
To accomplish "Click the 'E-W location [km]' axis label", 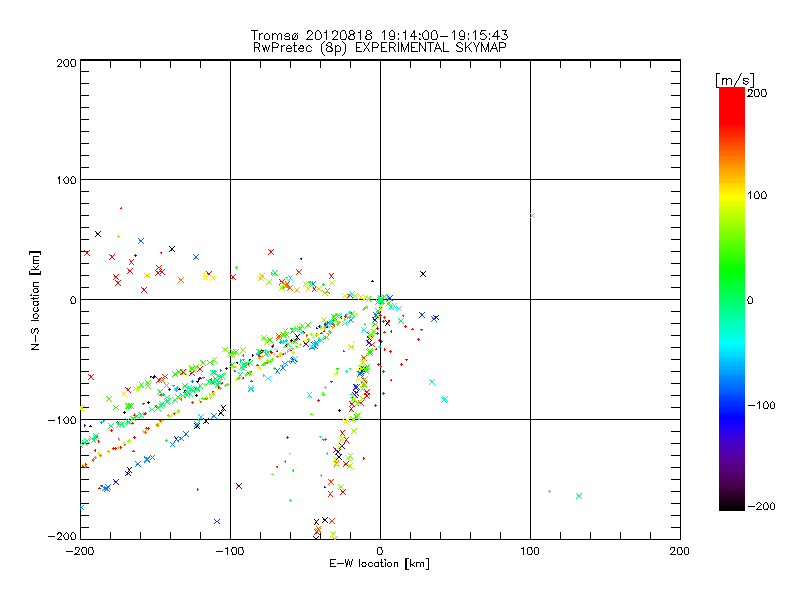I will 379,563.
